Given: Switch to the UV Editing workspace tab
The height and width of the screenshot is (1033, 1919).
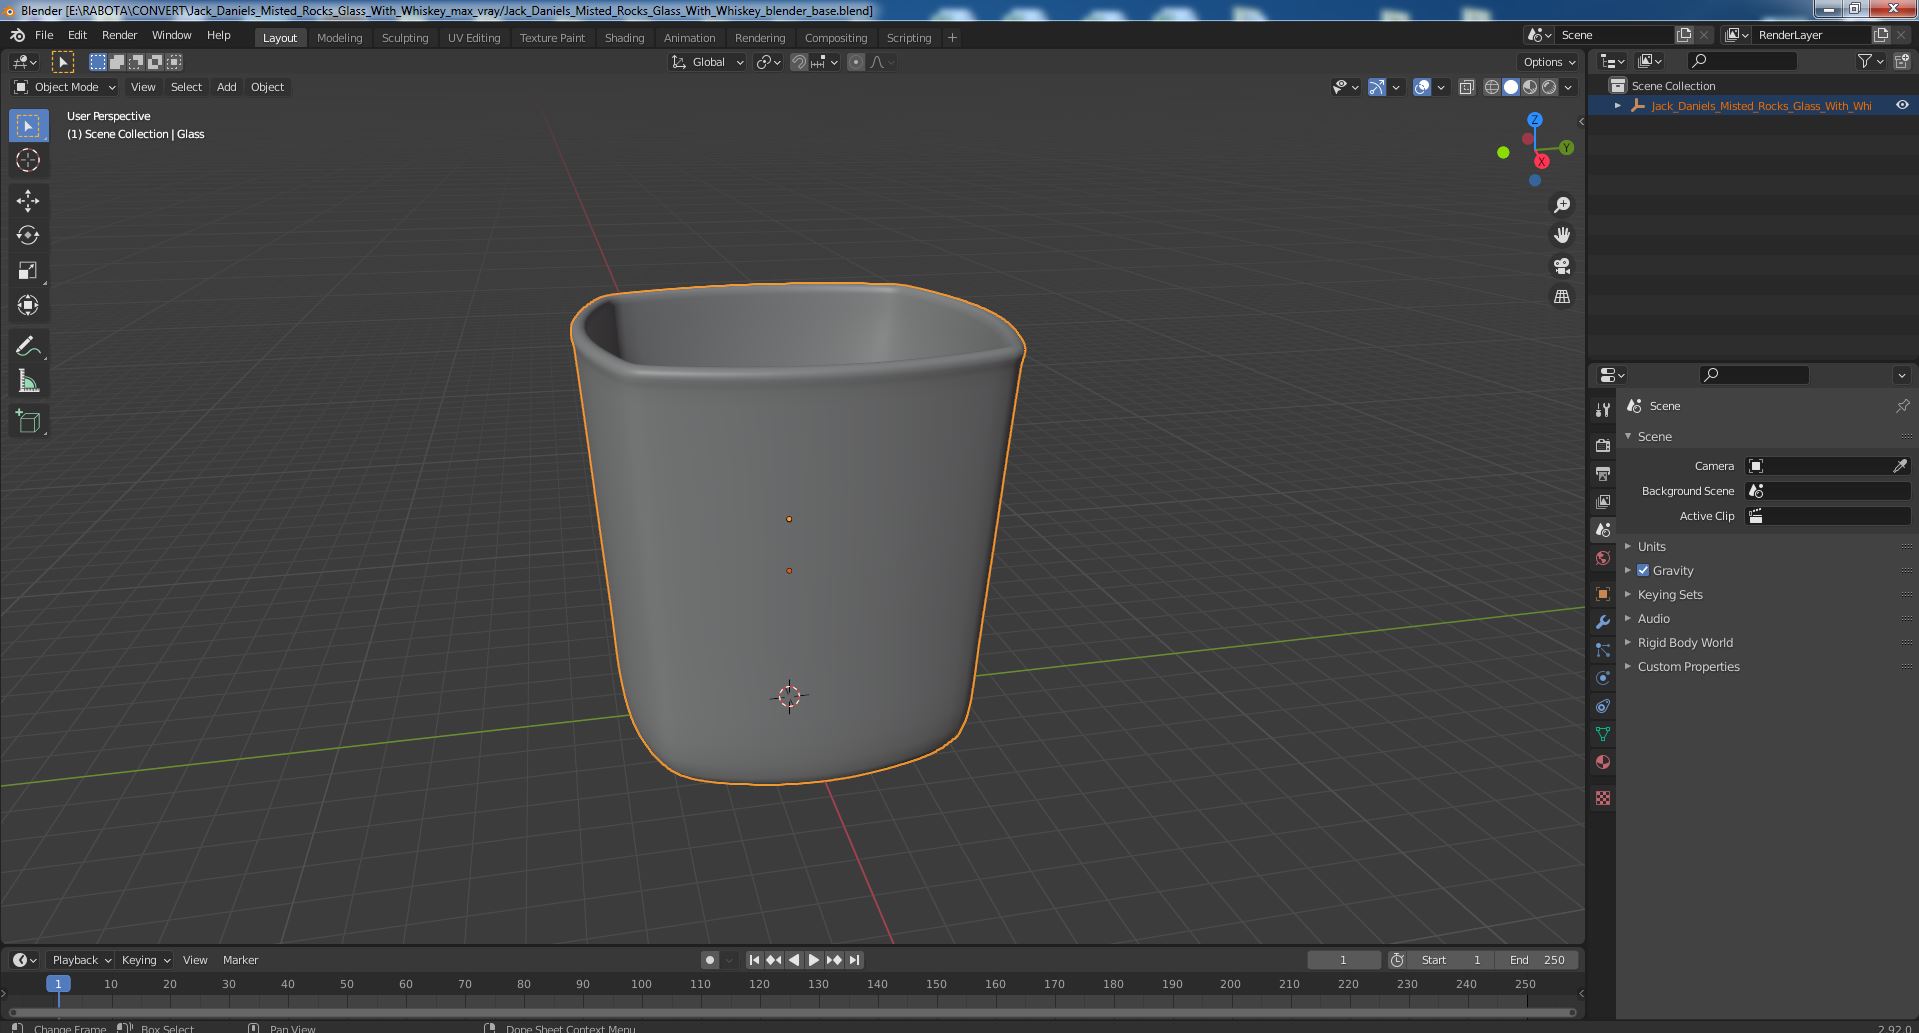Looking at the screenshot, I should pyautogui.click(x=474, y=38).
